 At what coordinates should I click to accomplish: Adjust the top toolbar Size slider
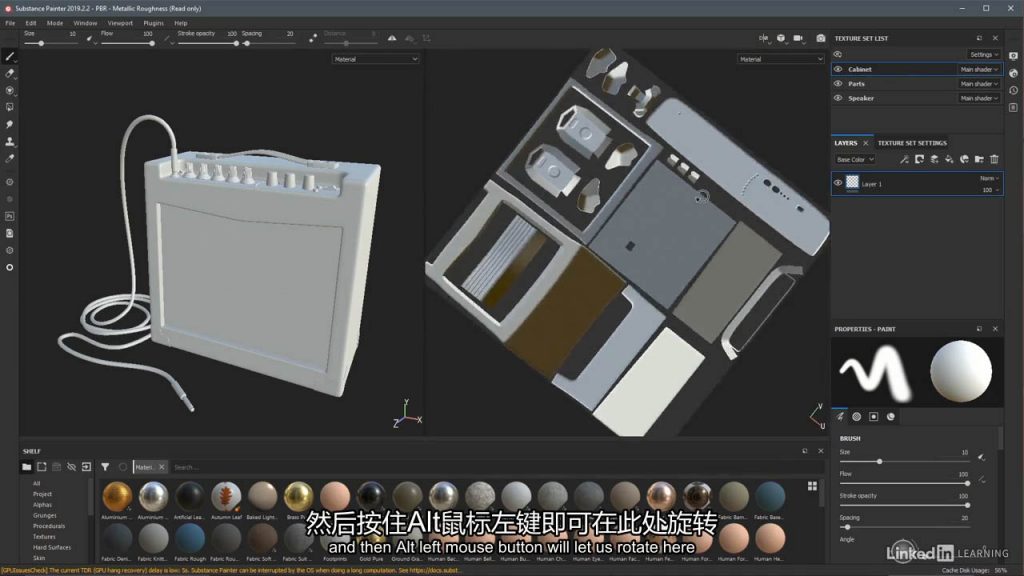51,44
